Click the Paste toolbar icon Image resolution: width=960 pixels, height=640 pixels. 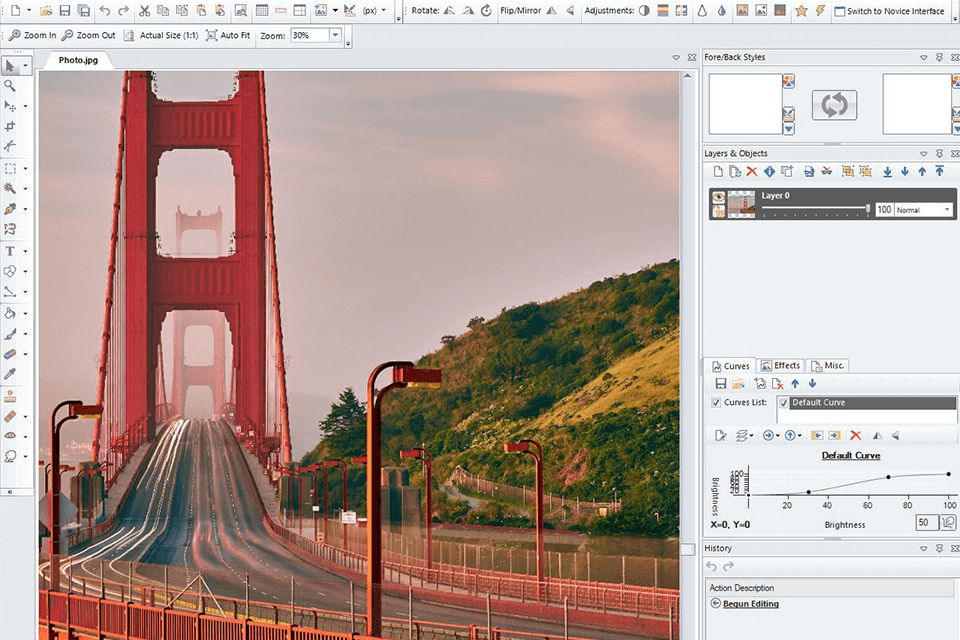[x=200, y=11]
